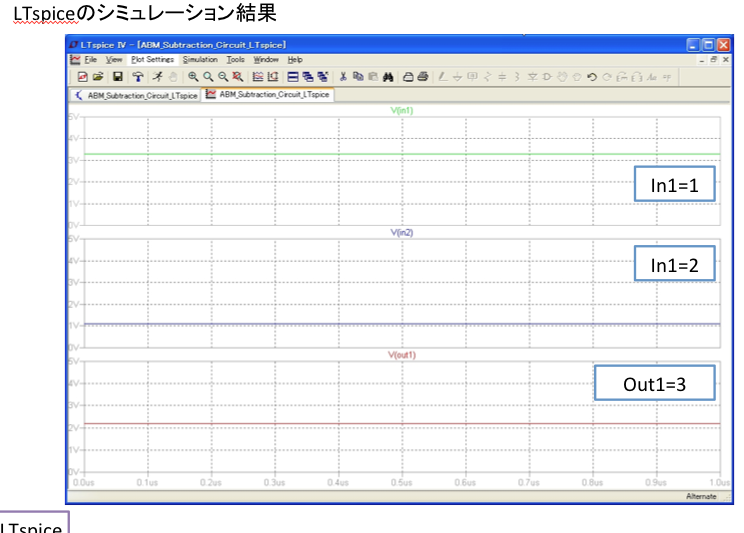Click the Autorange plot icon
The height and width of the screenshot is (533, 744).
(x=273, y=76)
